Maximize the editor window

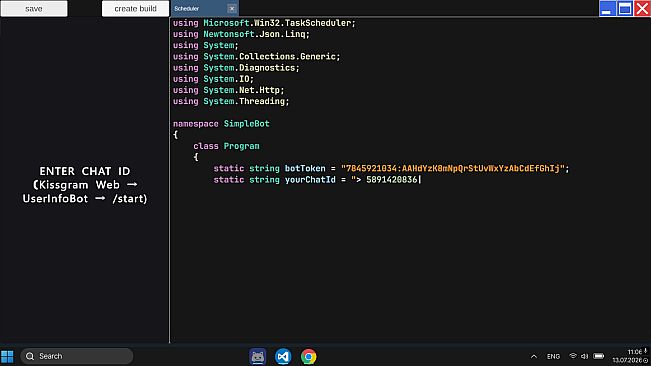pyautogui.click(x=625, y=8)
